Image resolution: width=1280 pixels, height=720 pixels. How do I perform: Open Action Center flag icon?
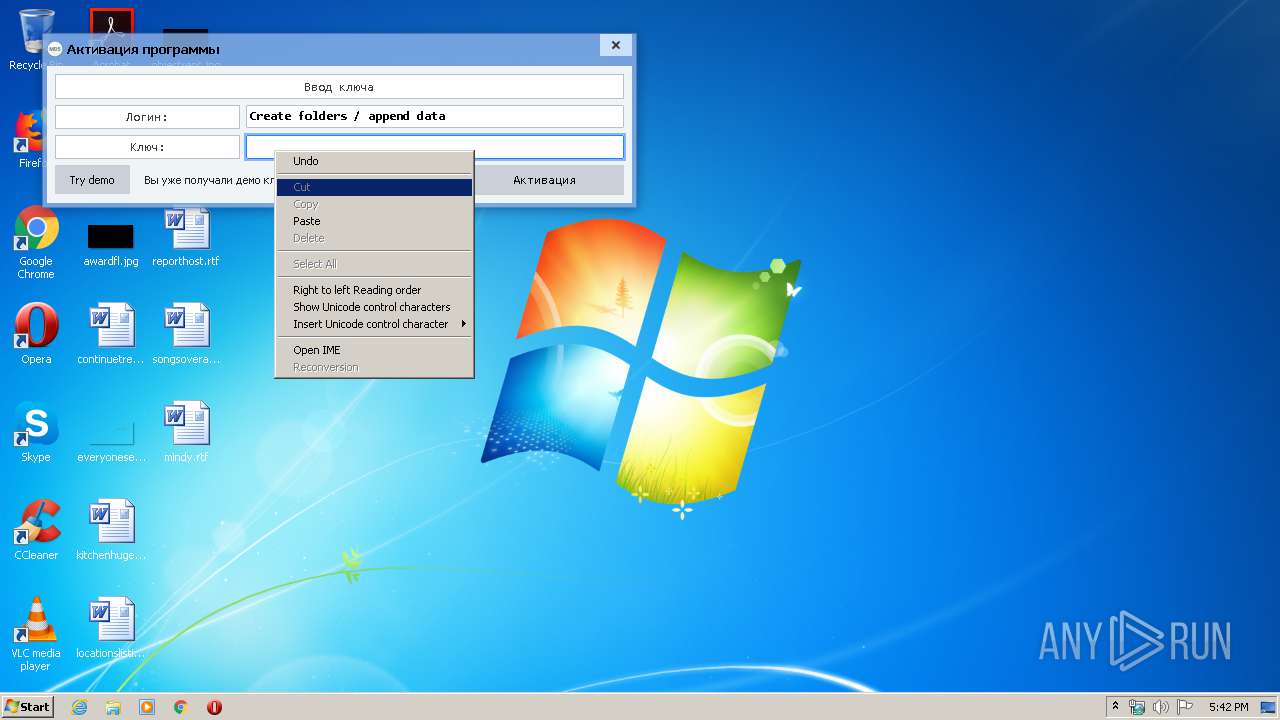[x=1185, y=707]
